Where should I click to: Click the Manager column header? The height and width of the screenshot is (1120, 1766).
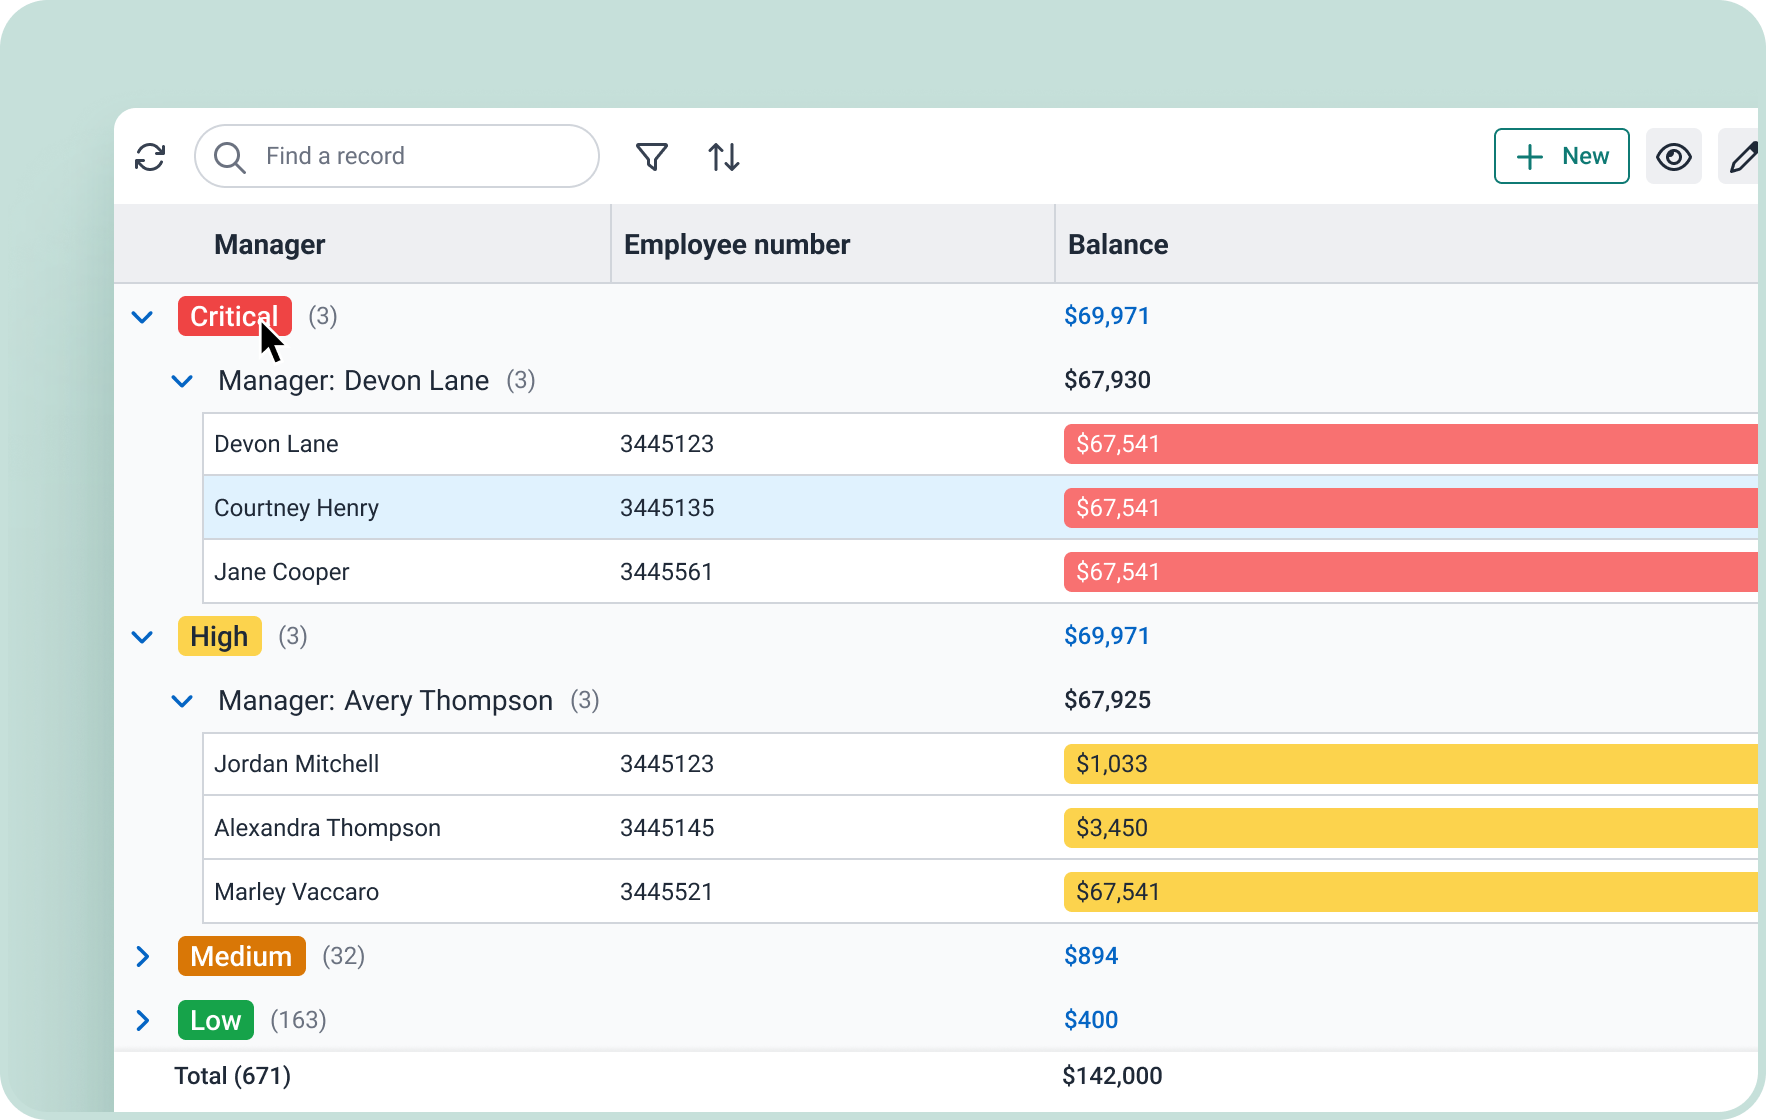[x=269, y=245]
